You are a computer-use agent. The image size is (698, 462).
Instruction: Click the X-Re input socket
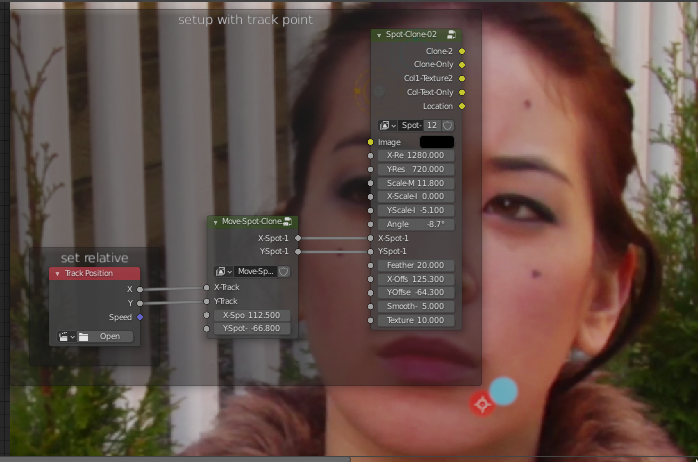click(370, 156)
